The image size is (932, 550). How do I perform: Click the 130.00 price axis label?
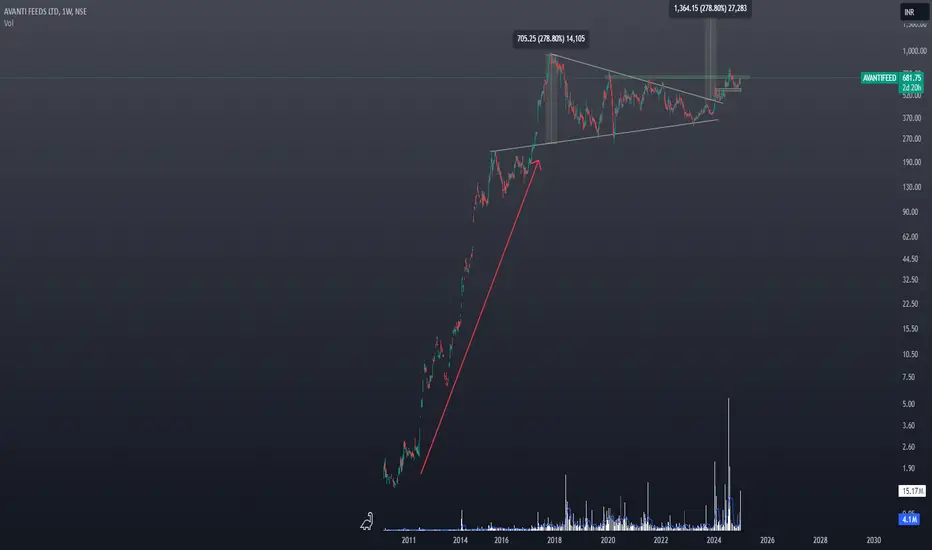pos(912,187)
